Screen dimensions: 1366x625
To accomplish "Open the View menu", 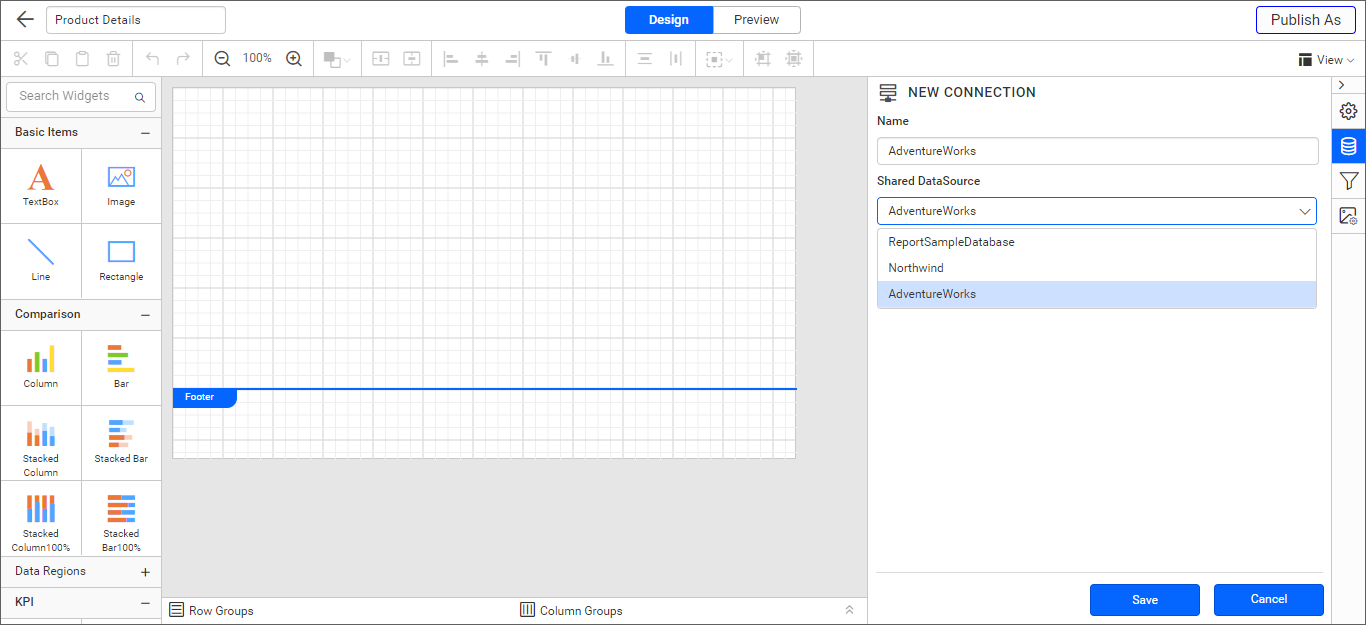I will (x=1327, y=59).
